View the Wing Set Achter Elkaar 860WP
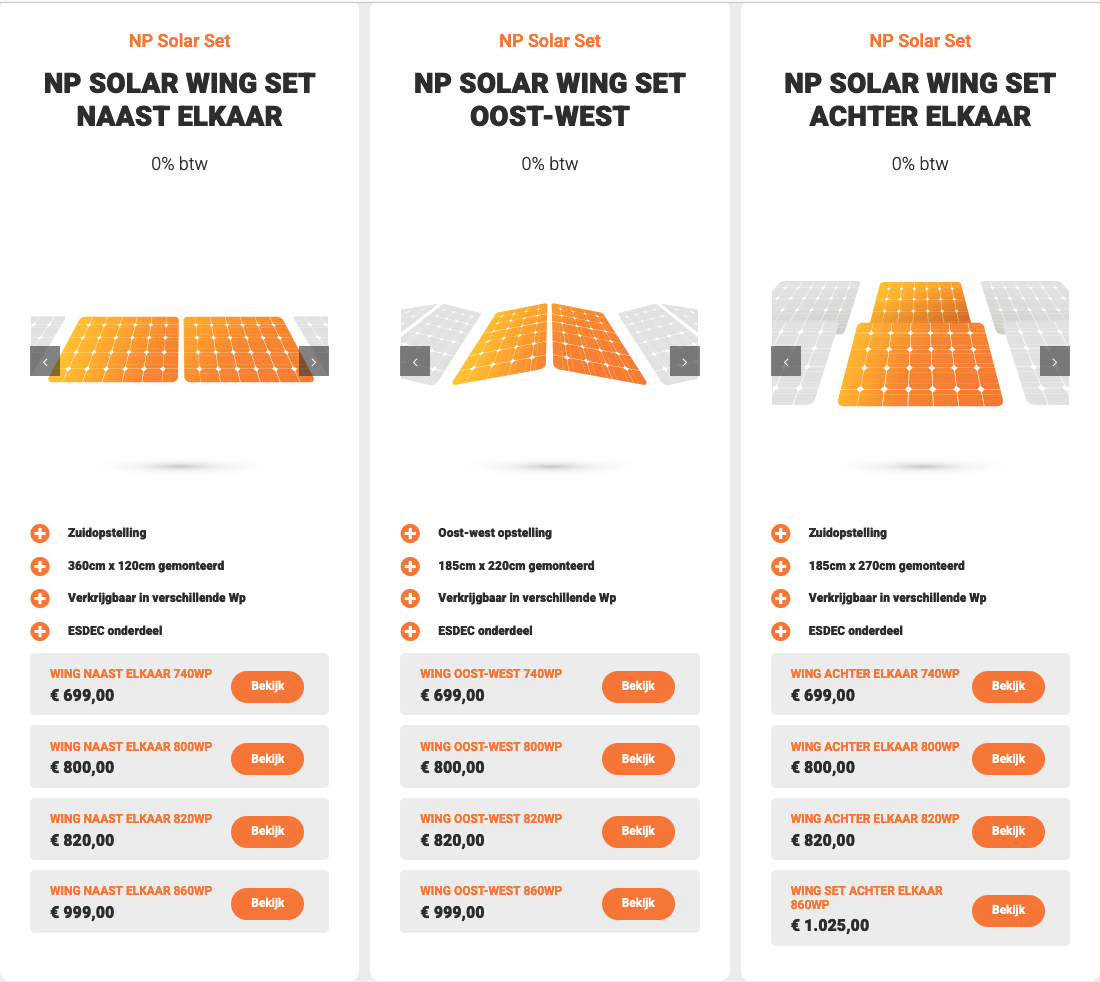The height and width of the screenshot is (982, 1100). (x=1008, y=910)
